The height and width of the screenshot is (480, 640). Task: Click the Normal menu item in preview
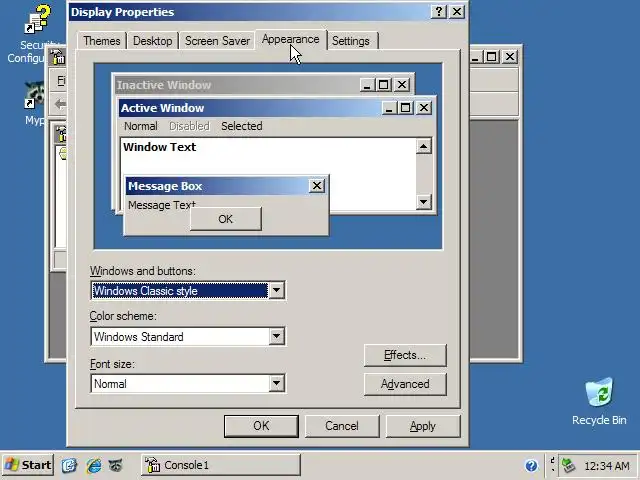point(140,126)
